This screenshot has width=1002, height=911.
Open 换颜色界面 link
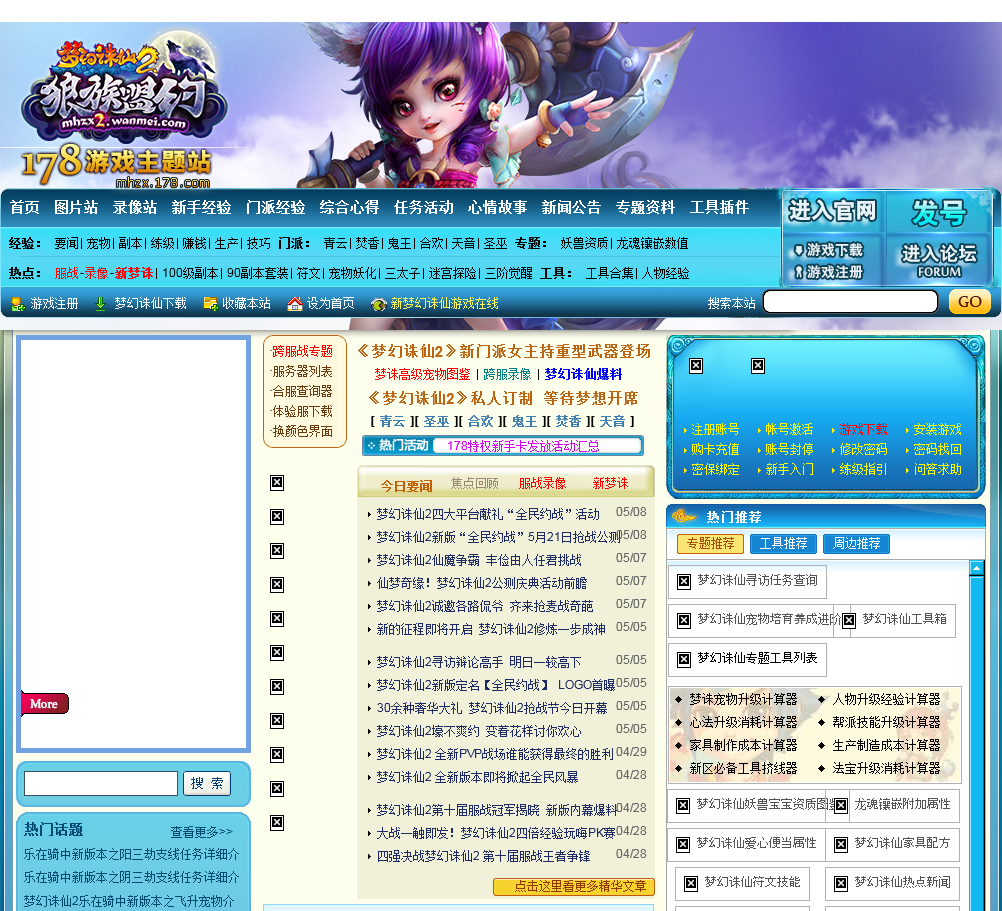pyautogui.click(x=302, y=431)
